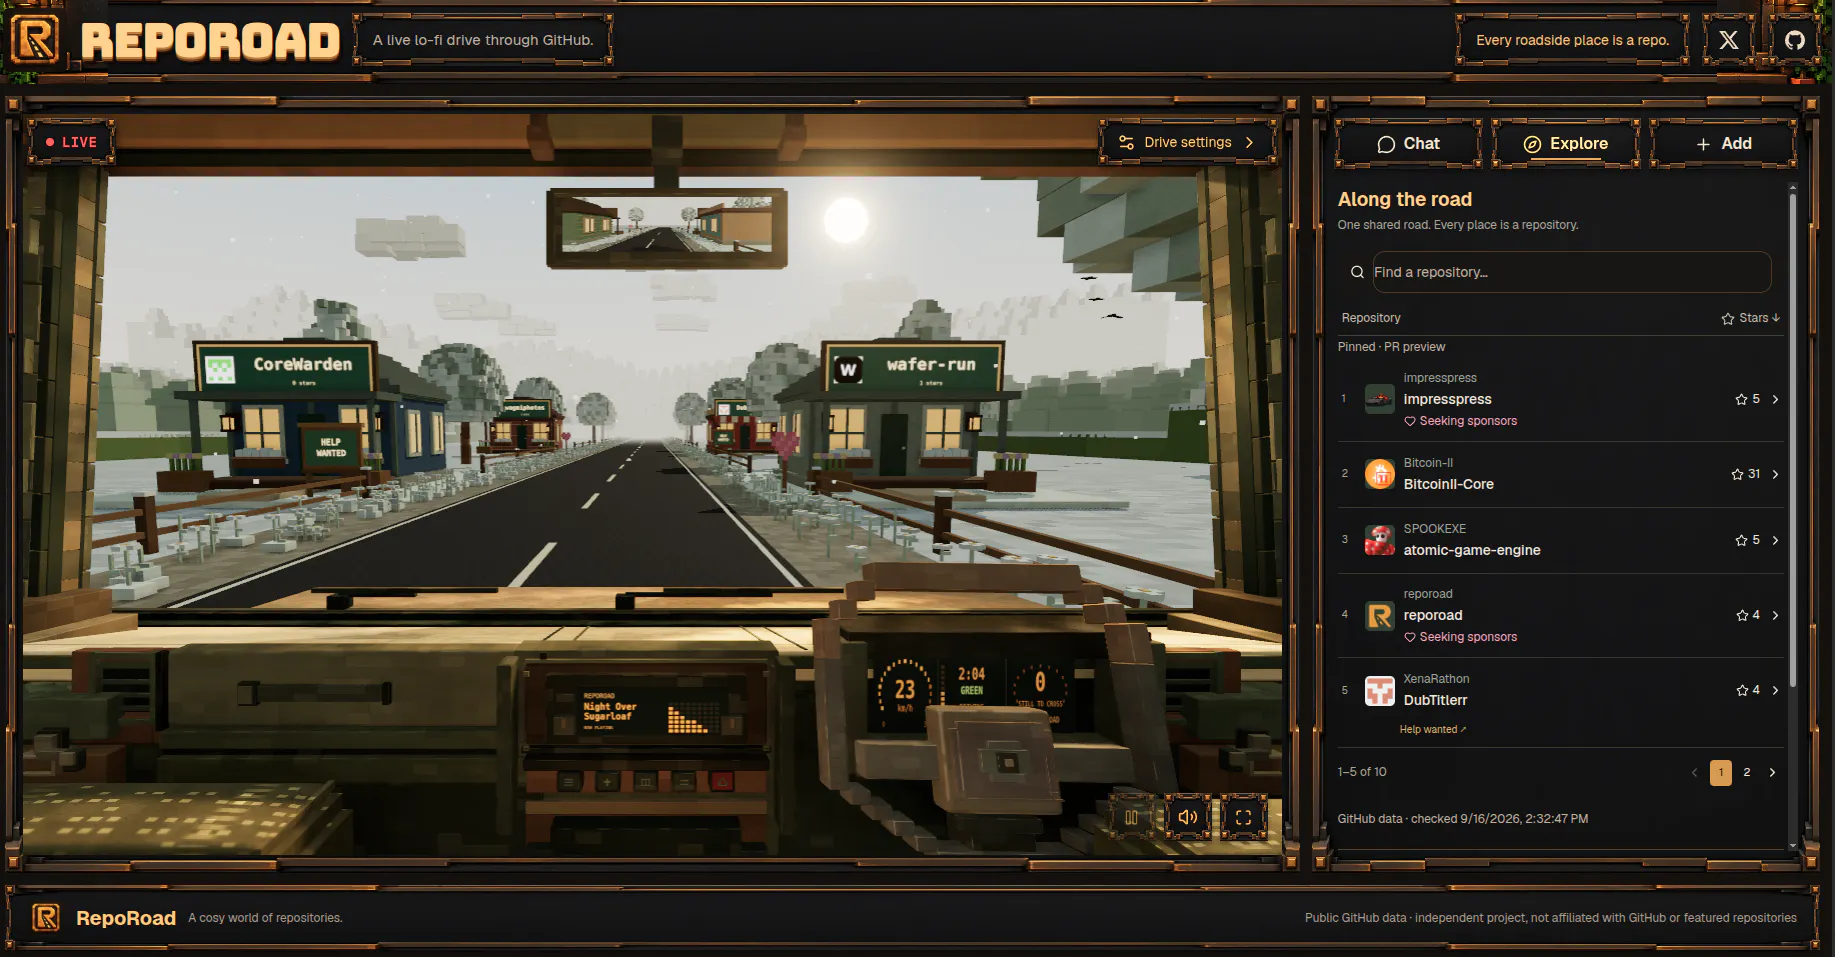This screenshot has width=1835, height=957.
Task: Open the GitHub icon in header
Action: 1795,40
